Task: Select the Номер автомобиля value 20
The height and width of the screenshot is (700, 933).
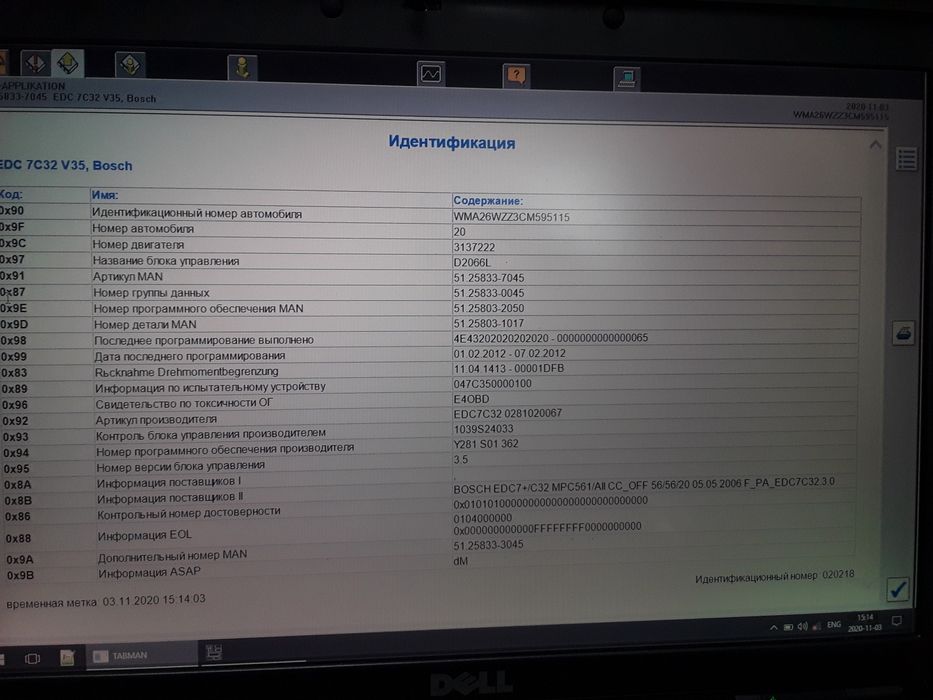Action: pos(459,232)
